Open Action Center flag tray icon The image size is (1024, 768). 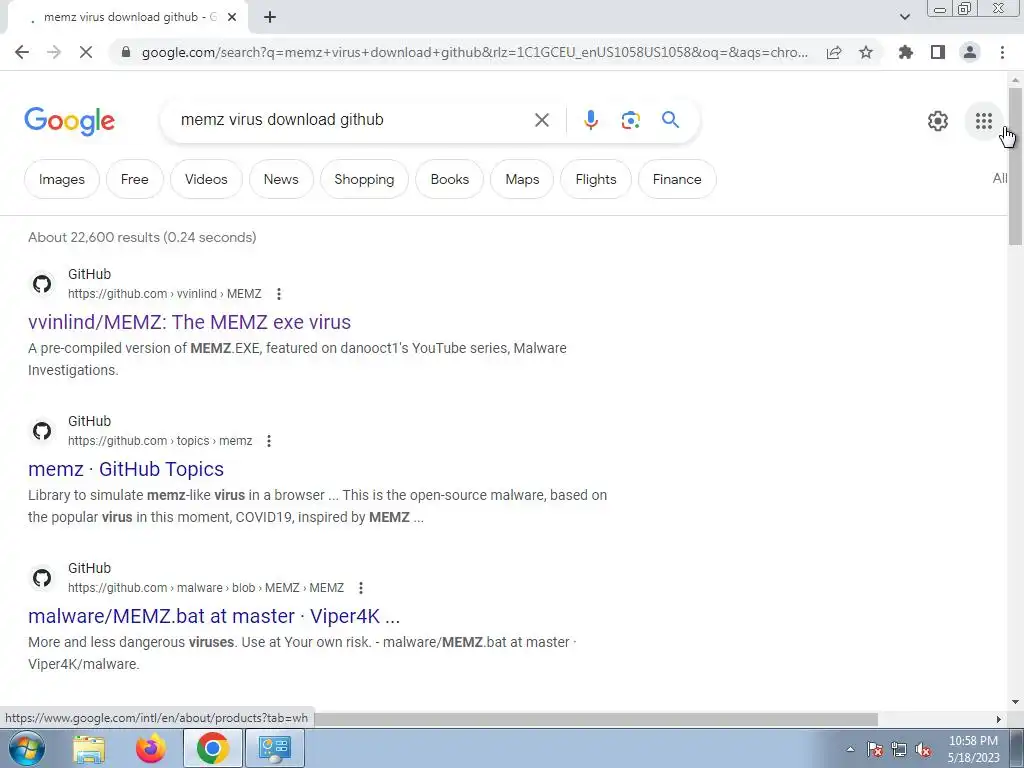[x=875, y=750]
